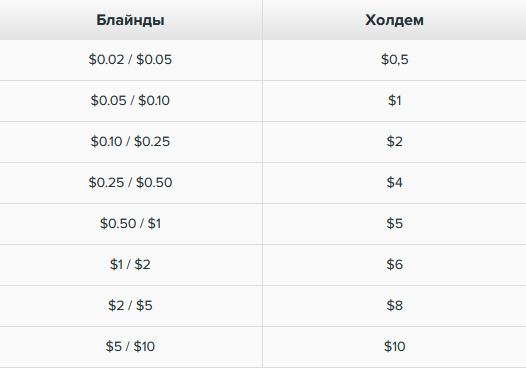
Task: Select the $0.10 / $0.25 blinds cell
Action: tap(130, 142)
